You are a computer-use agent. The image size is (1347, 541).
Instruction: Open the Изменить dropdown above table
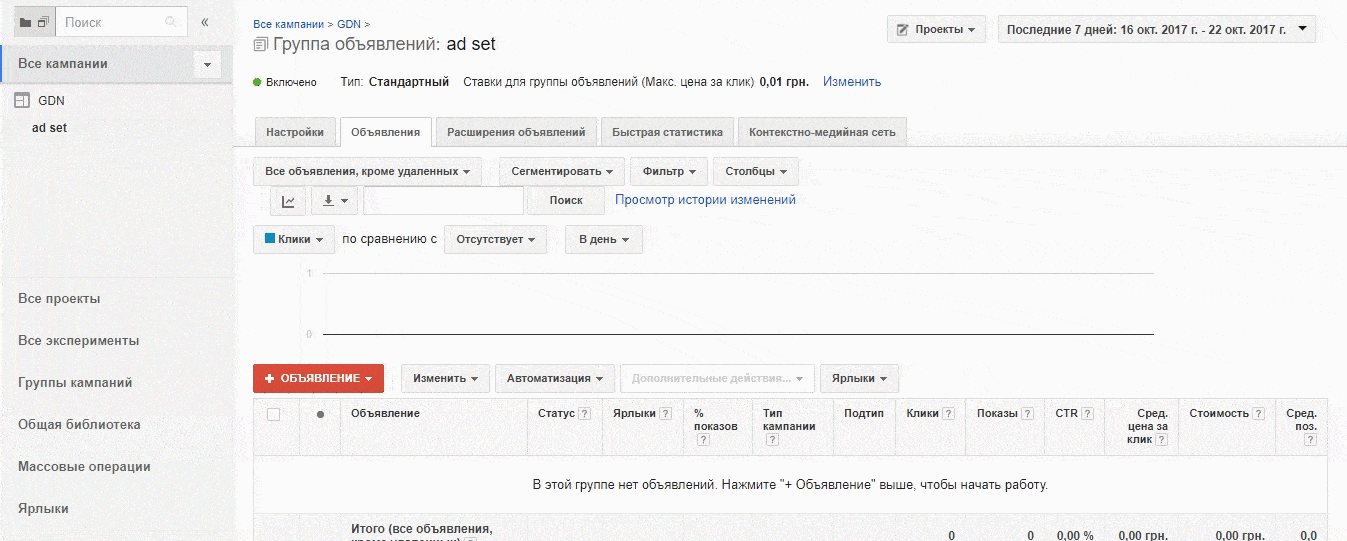pos(445,378)
